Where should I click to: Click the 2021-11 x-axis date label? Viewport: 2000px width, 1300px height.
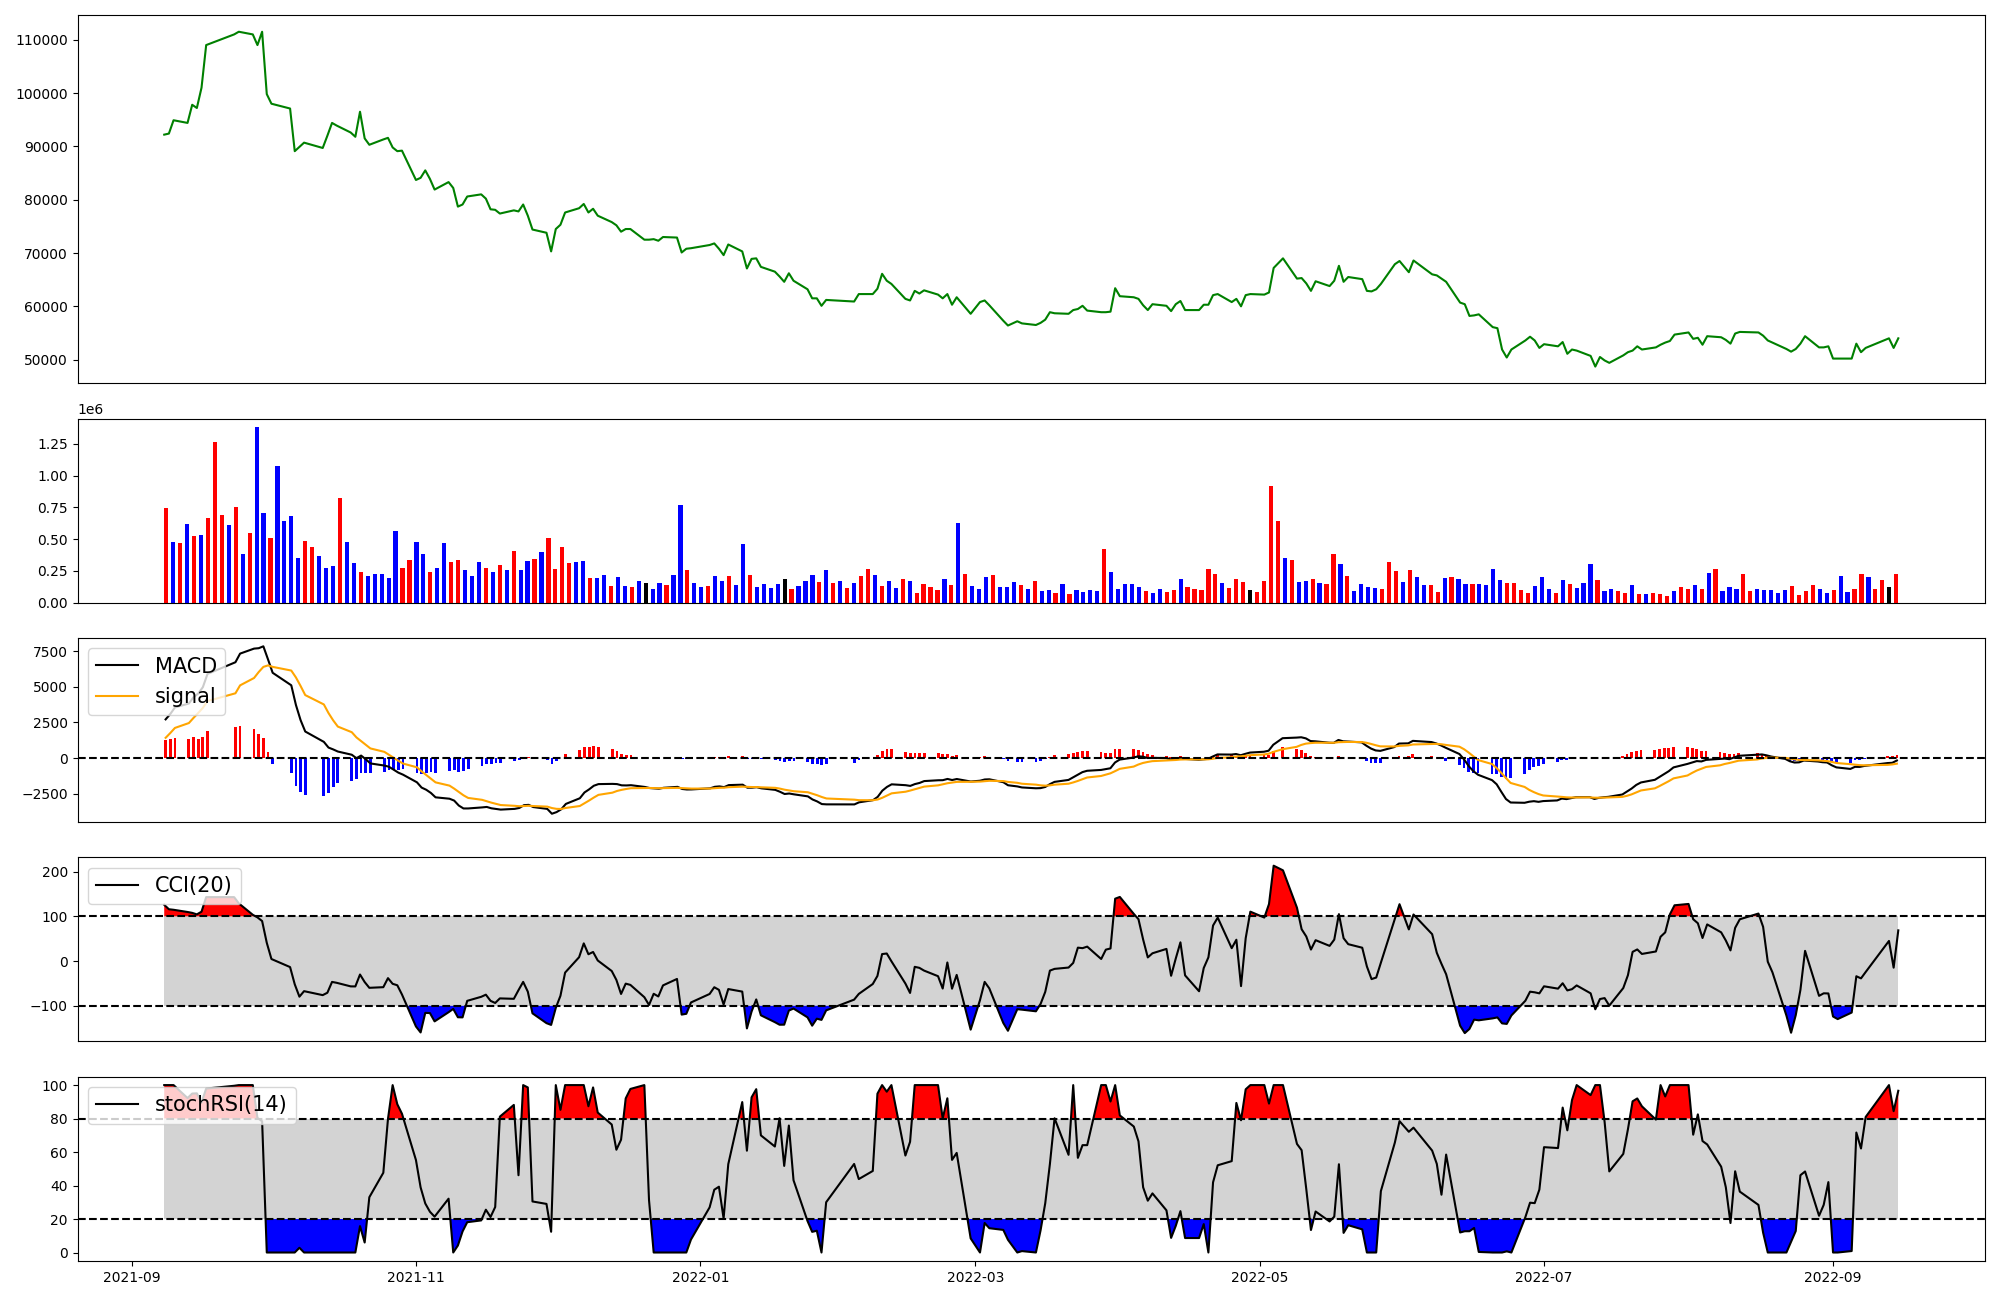click(416, 1277)
